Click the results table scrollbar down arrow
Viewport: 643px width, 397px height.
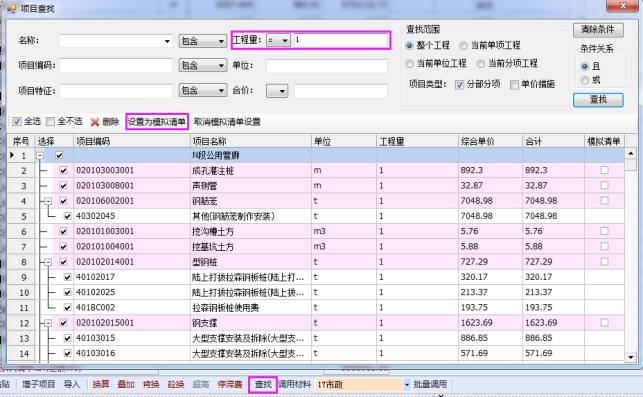click(x=631, y=357)
